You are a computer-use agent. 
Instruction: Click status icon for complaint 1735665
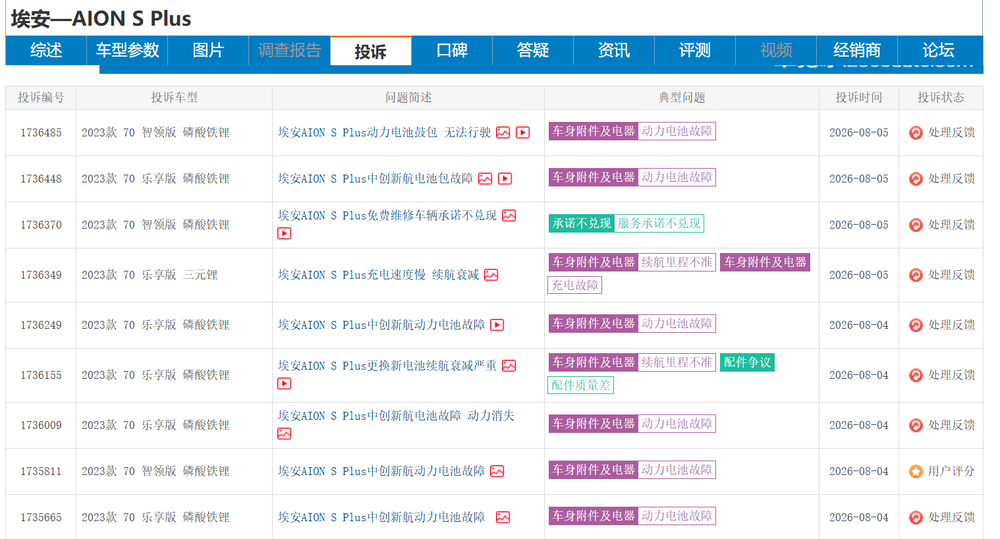pos(916,517)
